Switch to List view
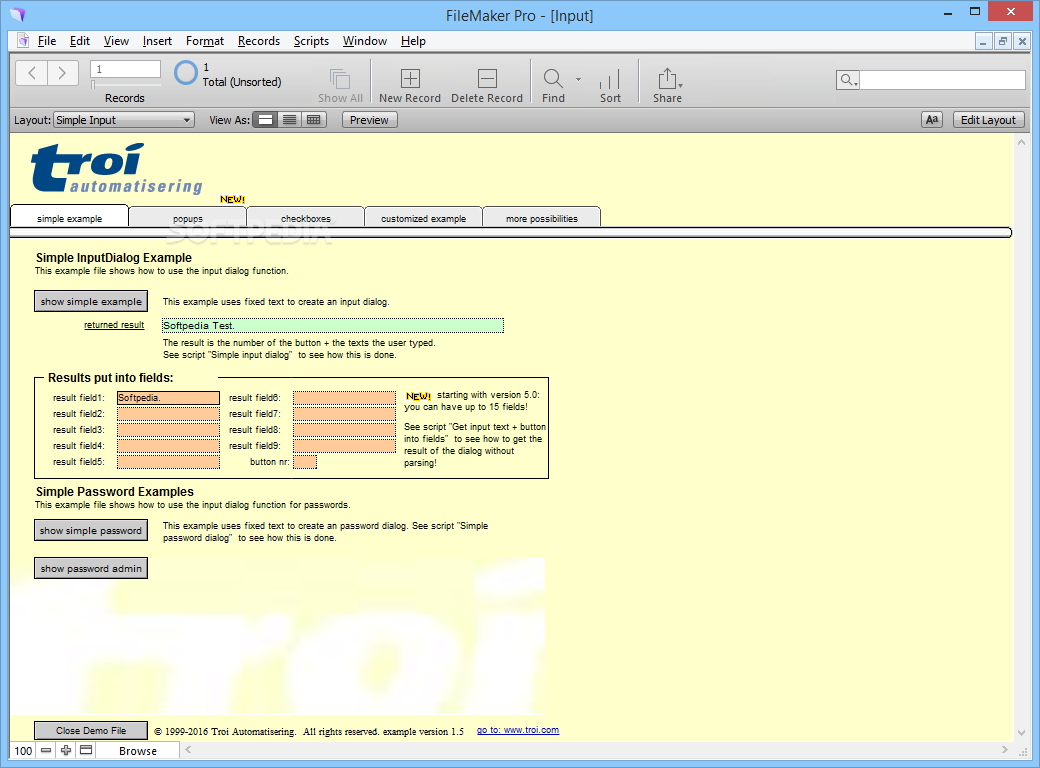Viewport: 1040px width, 768px height. coord(289,120)
